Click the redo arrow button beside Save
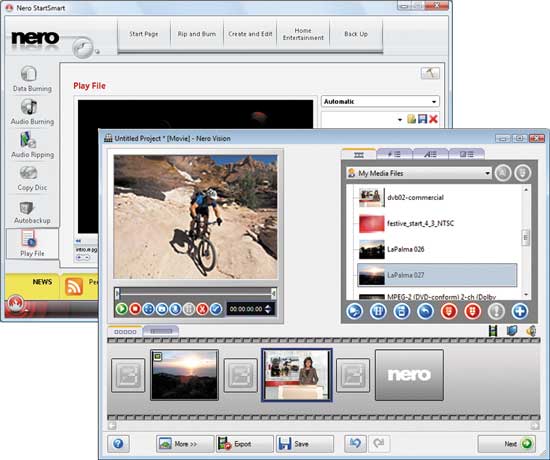This screenshot has height=460, width=550. click(x=379, y=443)
